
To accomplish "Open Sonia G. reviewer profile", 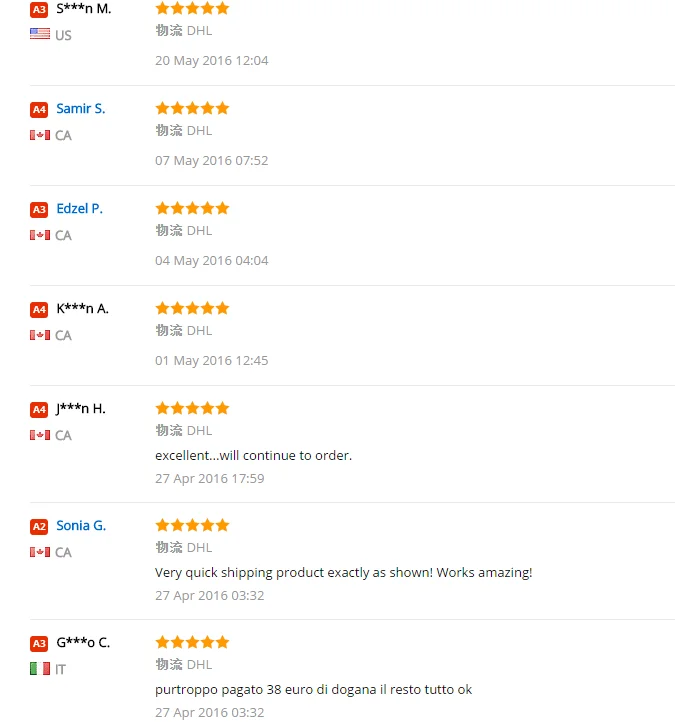I will 81,525.
